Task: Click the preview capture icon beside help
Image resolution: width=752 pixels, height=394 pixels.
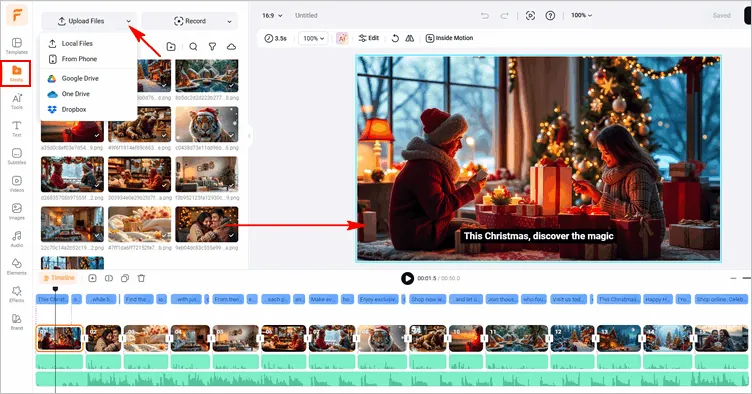Action: point(530,15)
